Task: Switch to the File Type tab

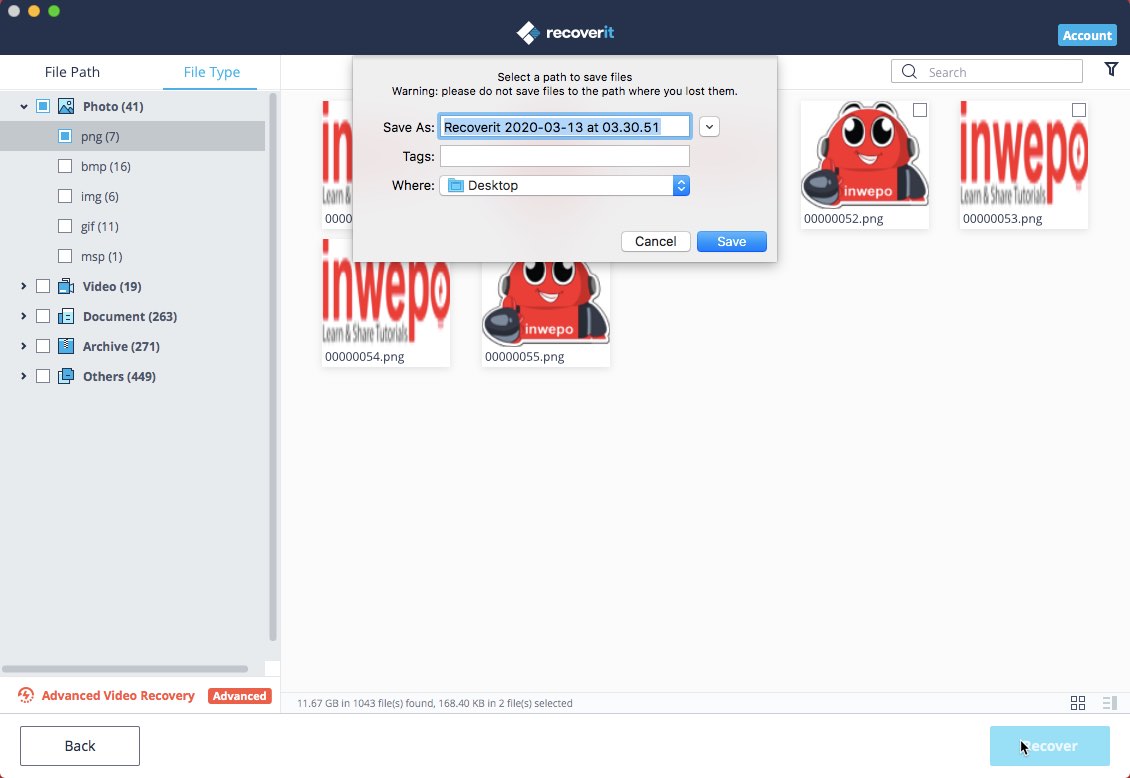Action: (x=211, y=72)
